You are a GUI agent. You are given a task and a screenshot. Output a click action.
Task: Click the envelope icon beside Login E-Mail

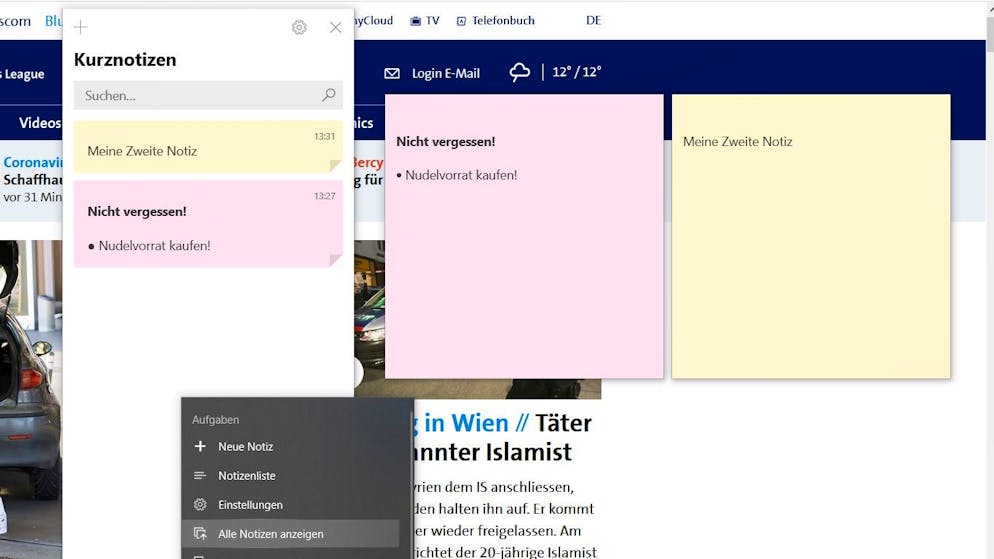392,73
